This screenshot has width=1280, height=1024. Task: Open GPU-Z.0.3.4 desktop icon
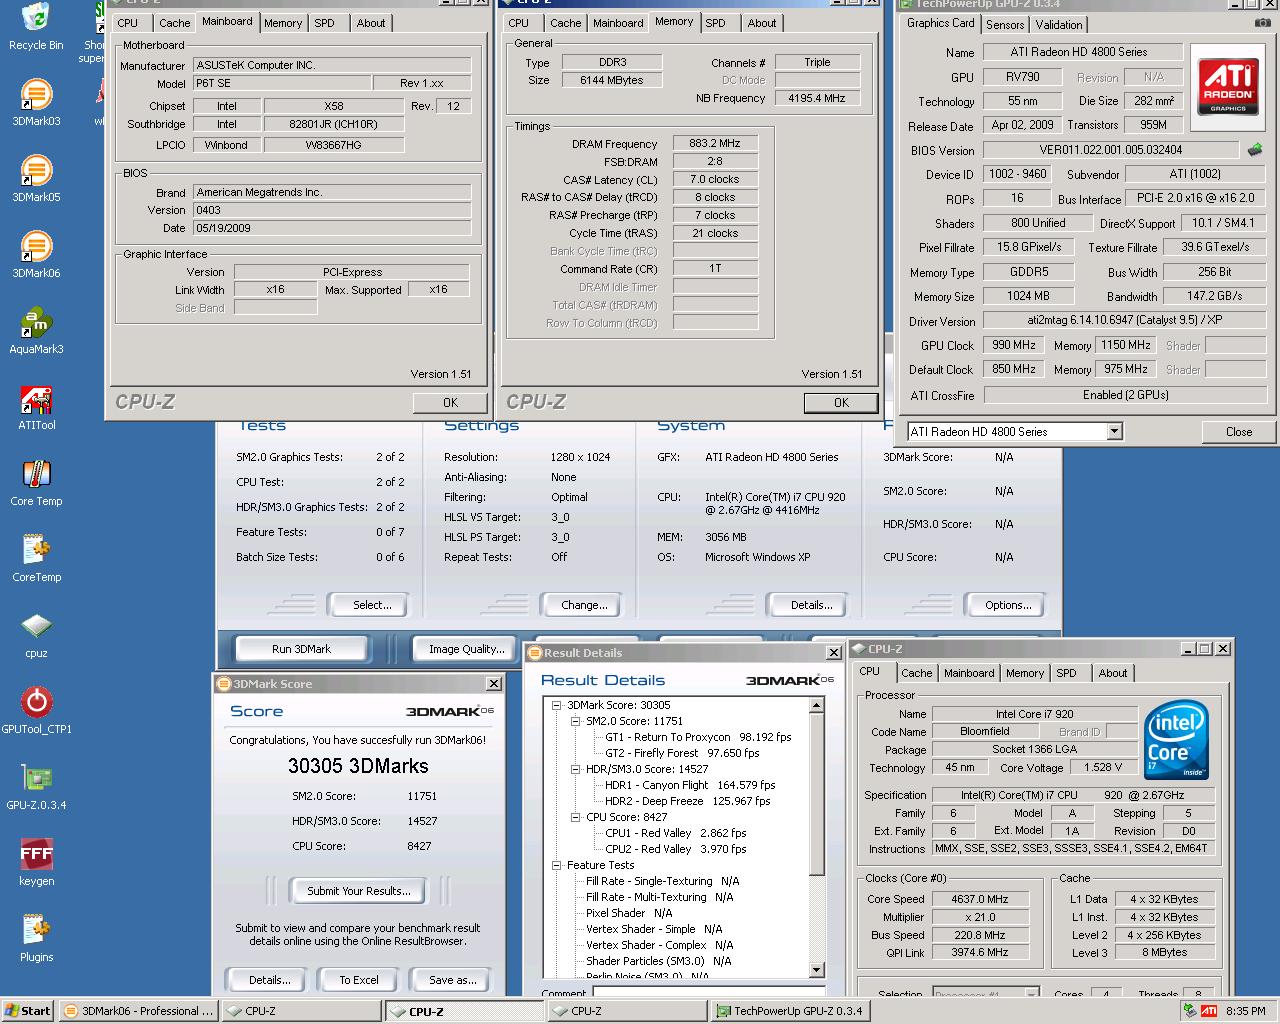coord(36,787)
